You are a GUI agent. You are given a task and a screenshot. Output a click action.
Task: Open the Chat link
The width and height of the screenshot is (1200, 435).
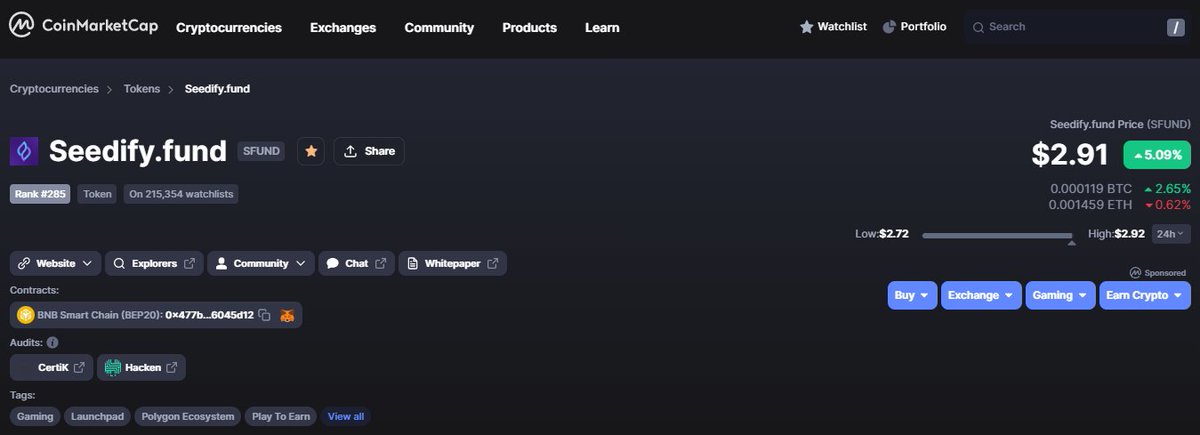[356, 264]
